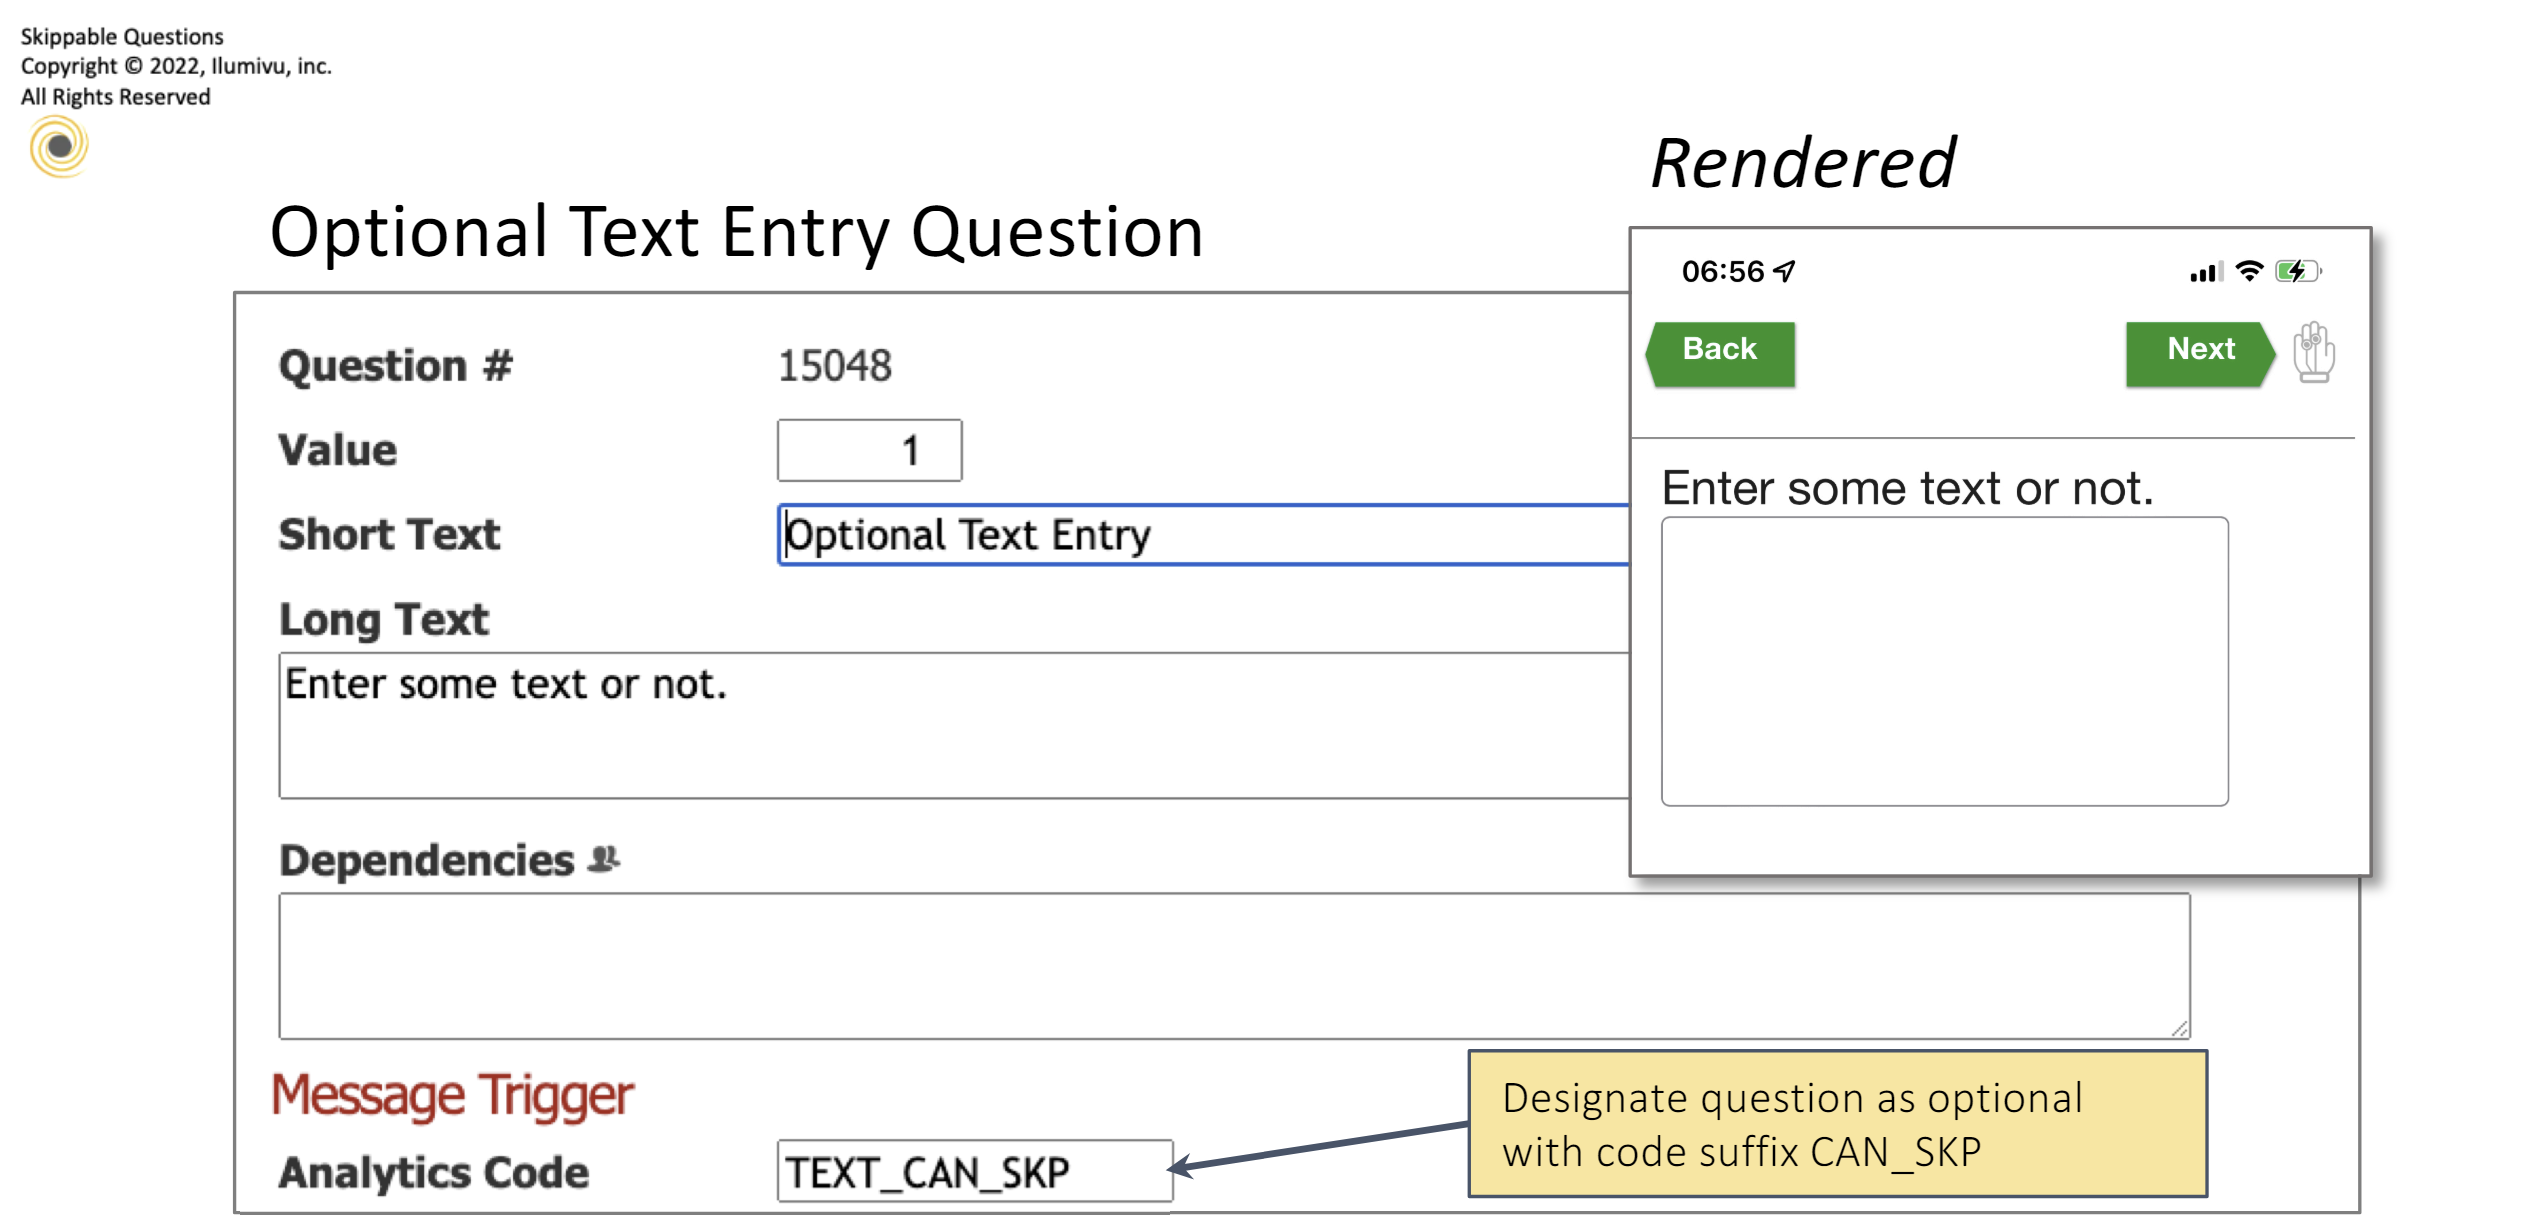Click the Dependencies textarea resize handle
The height and width of the screenshot is (1220, 2535).
(2180, 1029)
